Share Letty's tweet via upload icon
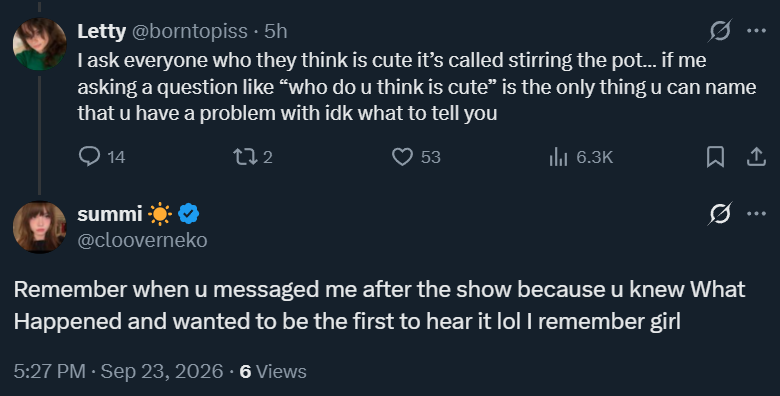Image resolution: width=780 pixels, height=396 pixels. point(756,157)
